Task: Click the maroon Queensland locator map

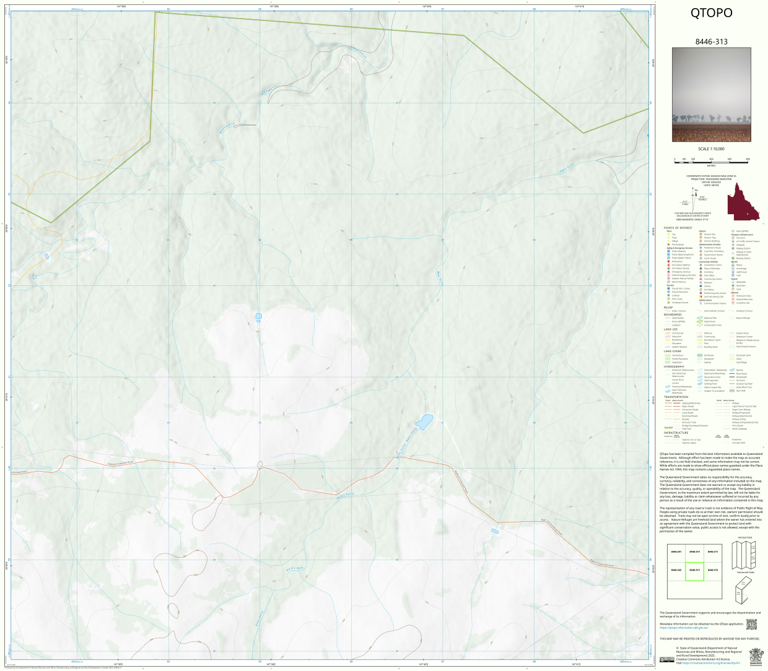Action: [743, 202]
